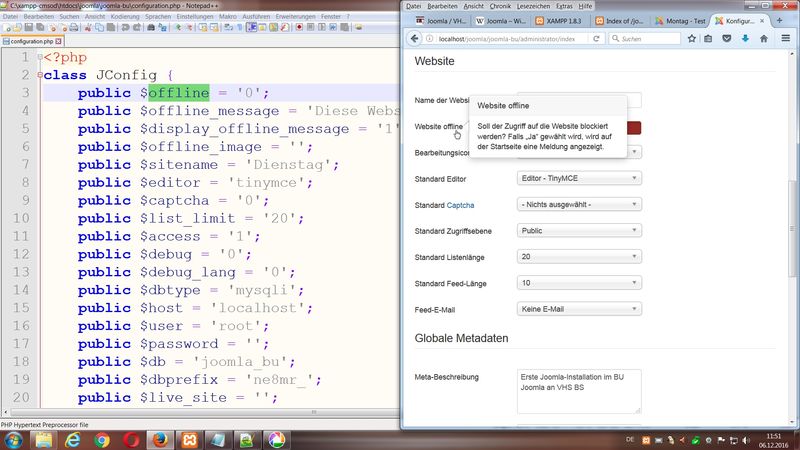Bookmark this page with the star icon
Screen dimensions: 800x450
click(x=690, y=39)
